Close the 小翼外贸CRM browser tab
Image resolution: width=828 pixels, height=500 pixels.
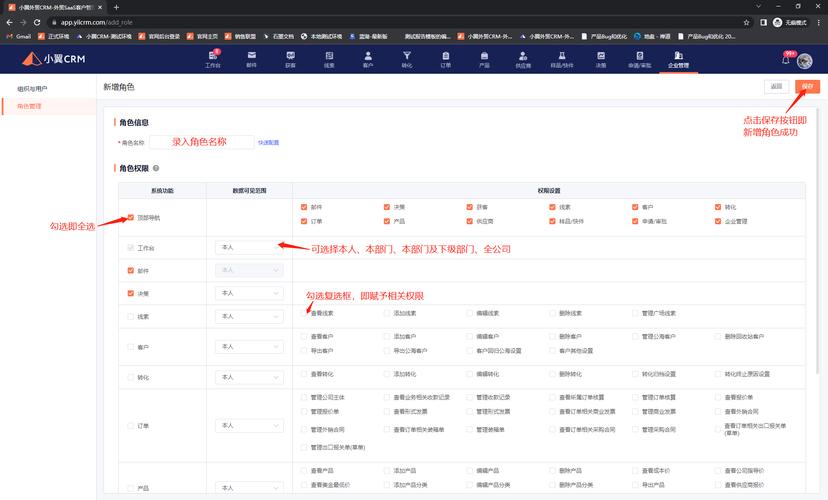click(100, 7)
